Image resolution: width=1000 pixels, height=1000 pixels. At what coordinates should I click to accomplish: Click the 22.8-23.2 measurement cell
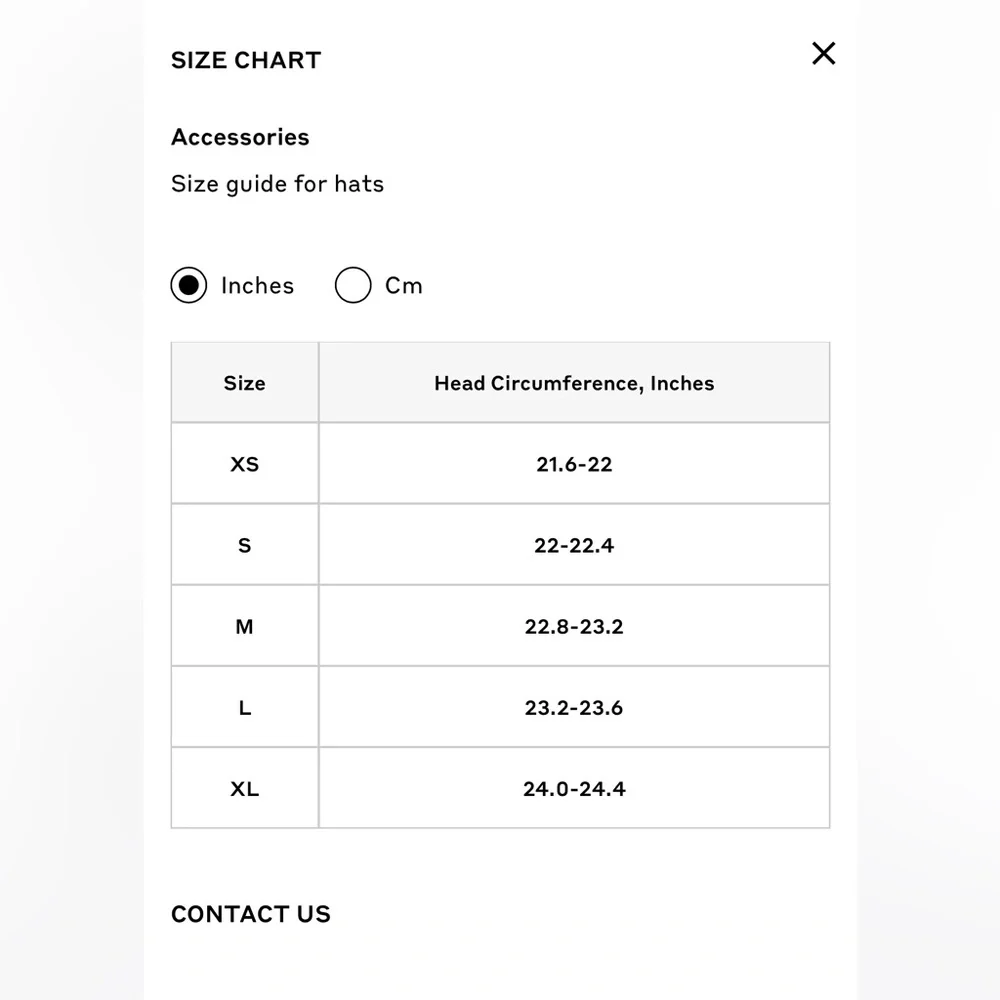click(x=574, y=626)
